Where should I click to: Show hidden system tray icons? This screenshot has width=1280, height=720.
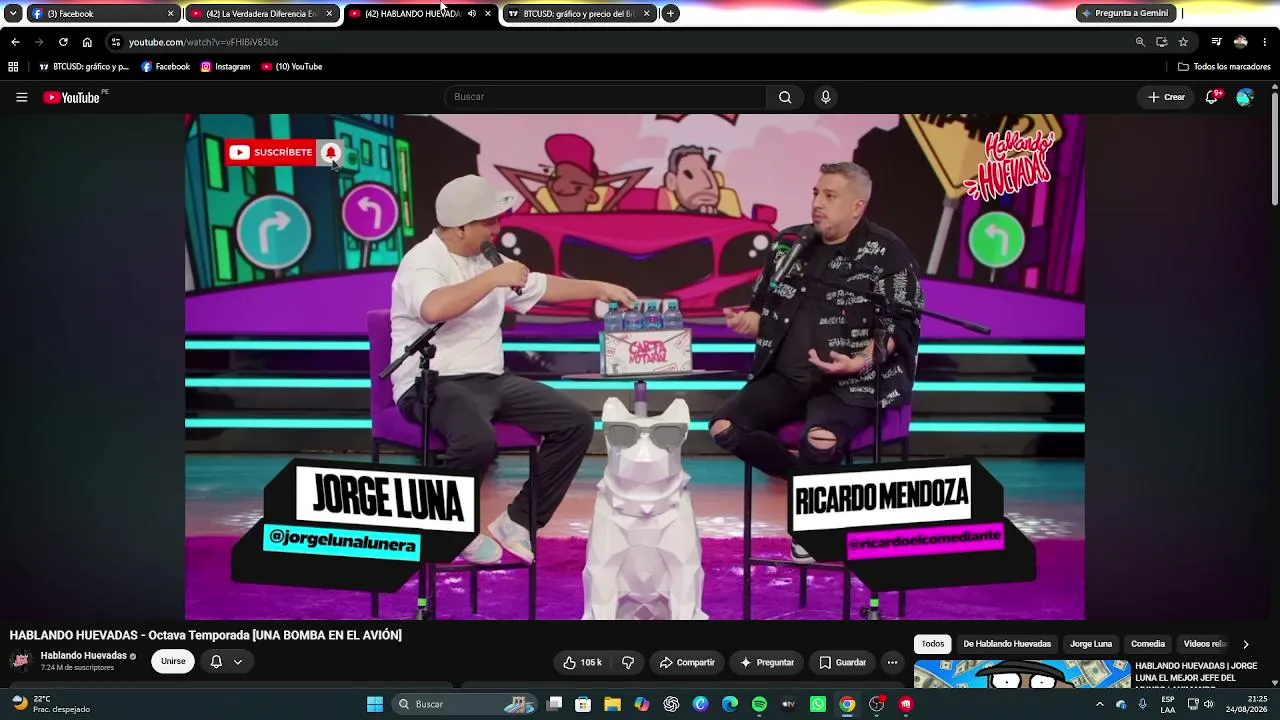1099,704
